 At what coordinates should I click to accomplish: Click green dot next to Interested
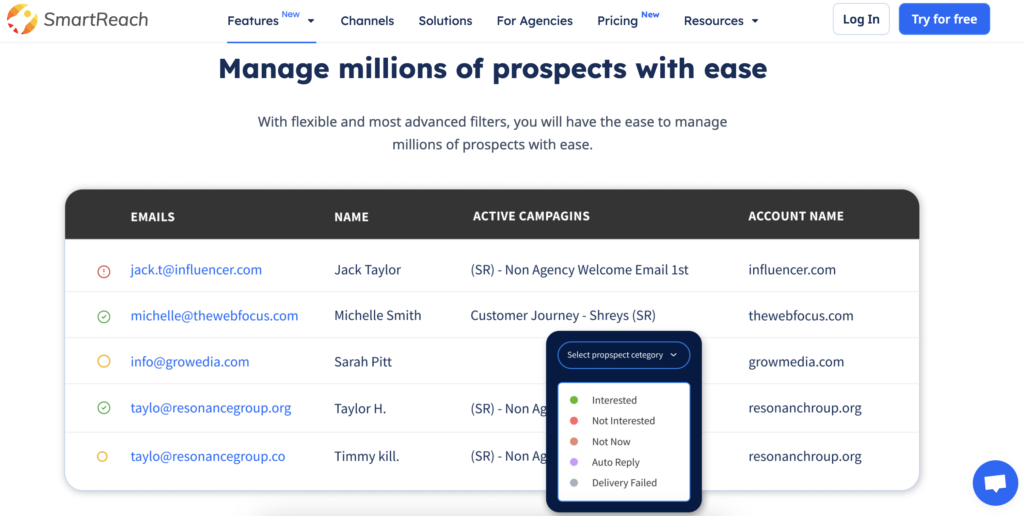tap(574, 400)
